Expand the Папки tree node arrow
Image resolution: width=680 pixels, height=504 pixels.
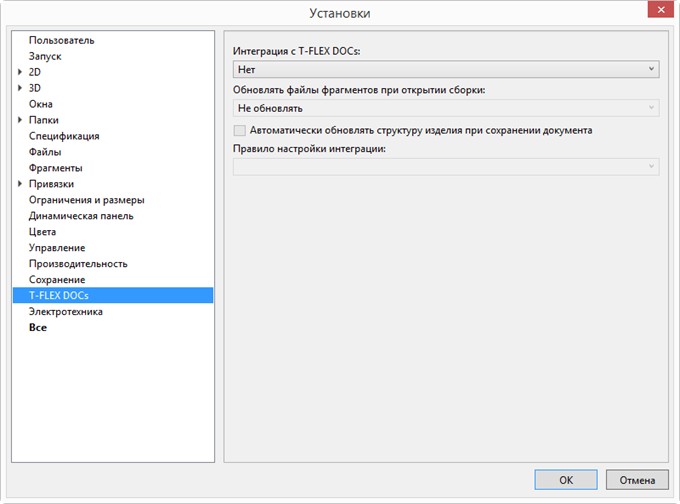pyautogui.click(x=20, y=120)
